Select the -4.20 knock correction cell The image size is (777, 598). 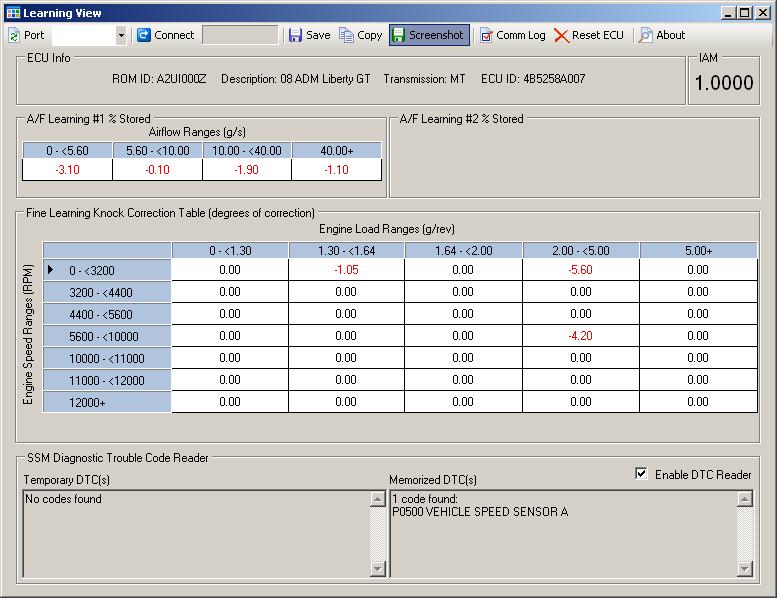point(581,336)
